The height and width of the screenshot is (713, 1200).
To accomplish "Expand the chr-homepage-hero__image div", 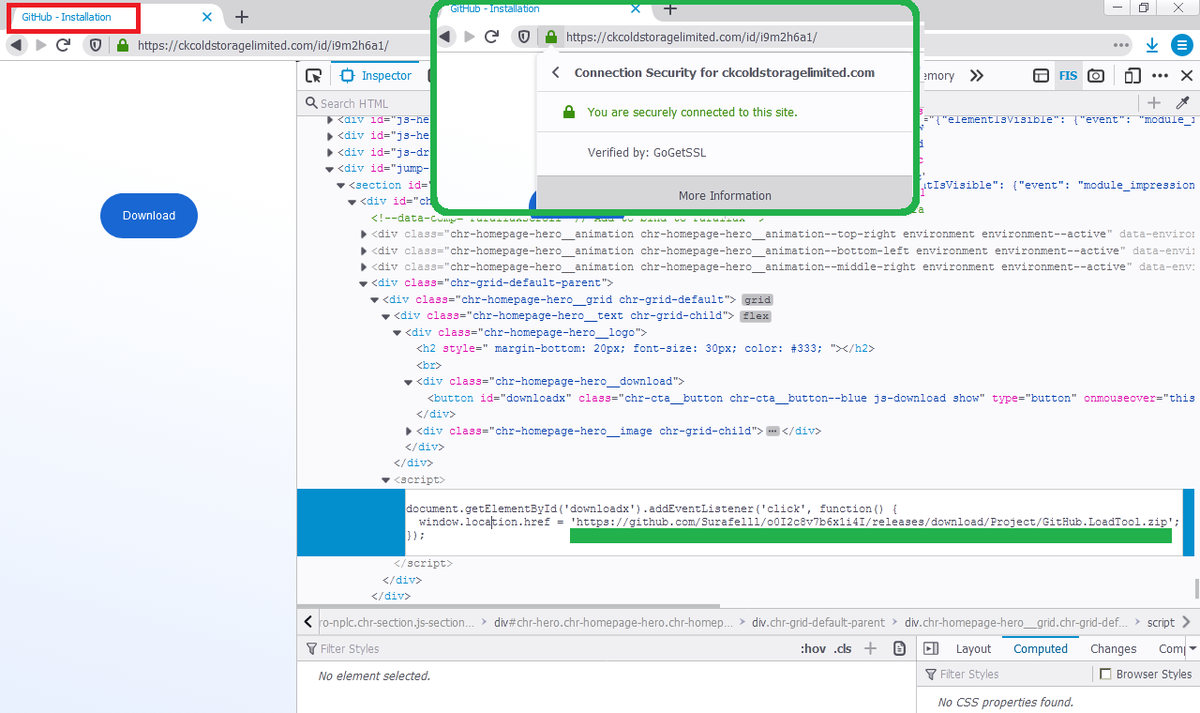I will 408,431.
